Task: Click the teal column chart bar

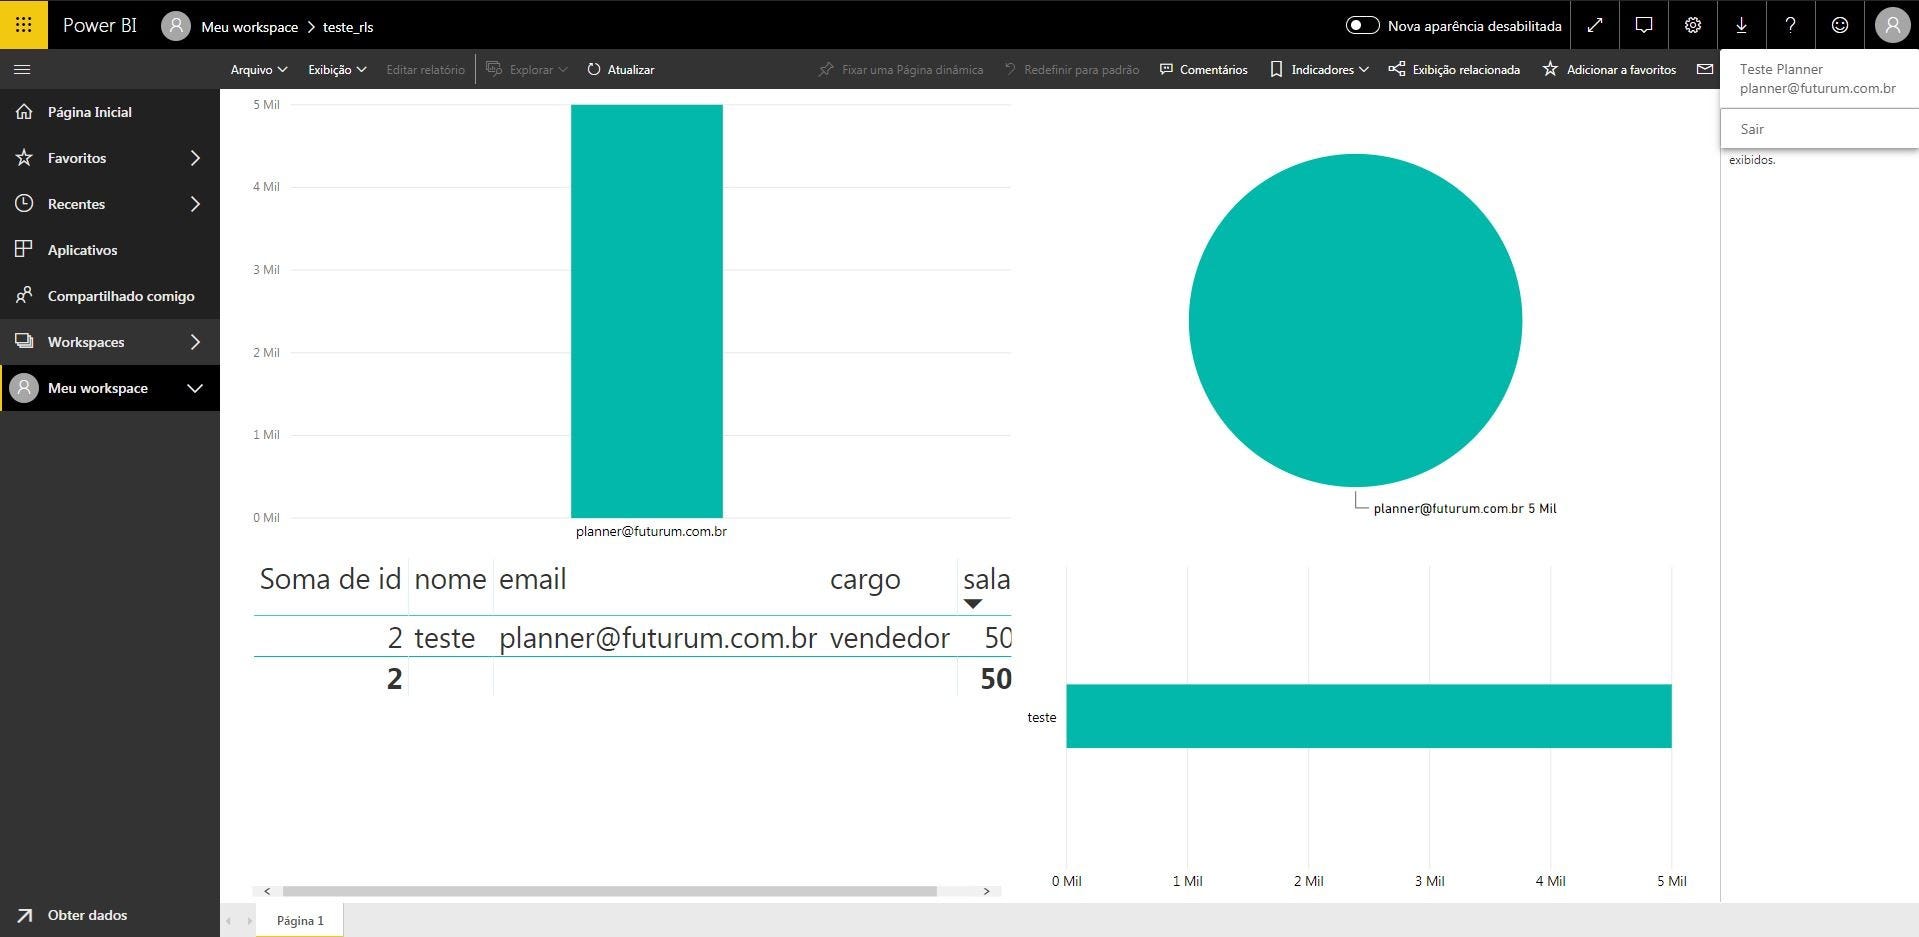Action: coord(647,311)
